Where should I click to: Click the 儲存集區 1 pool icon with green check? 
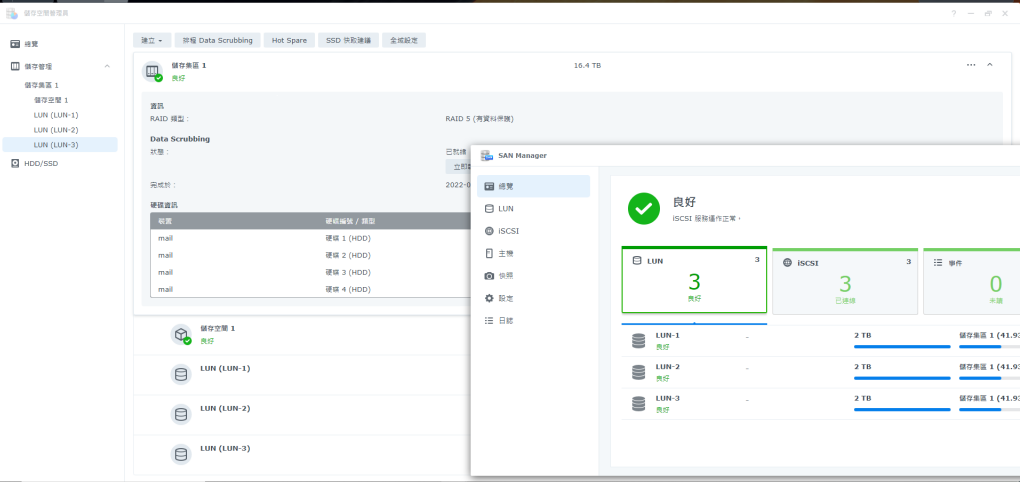tap(153, 72)
